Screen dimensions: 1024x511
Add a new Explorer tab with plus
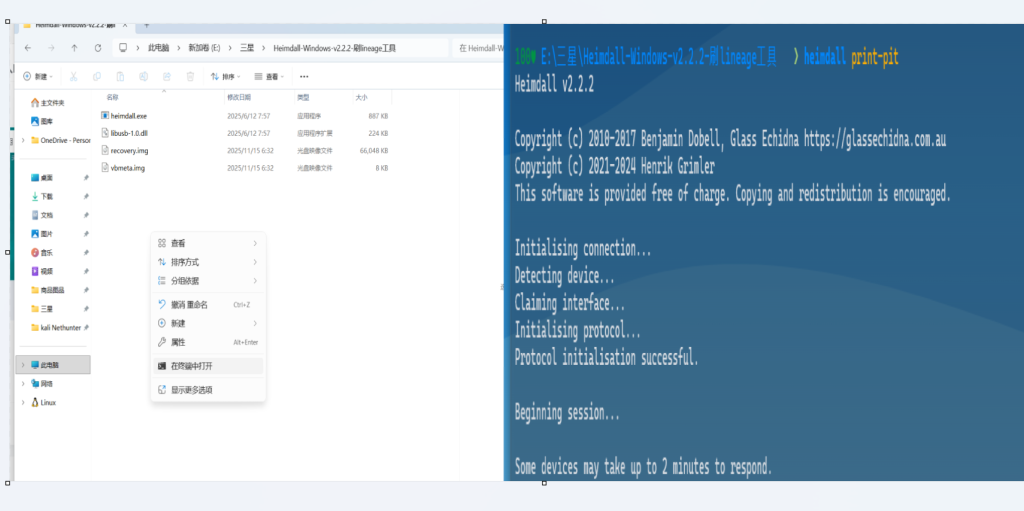click(x=146, y=25)
